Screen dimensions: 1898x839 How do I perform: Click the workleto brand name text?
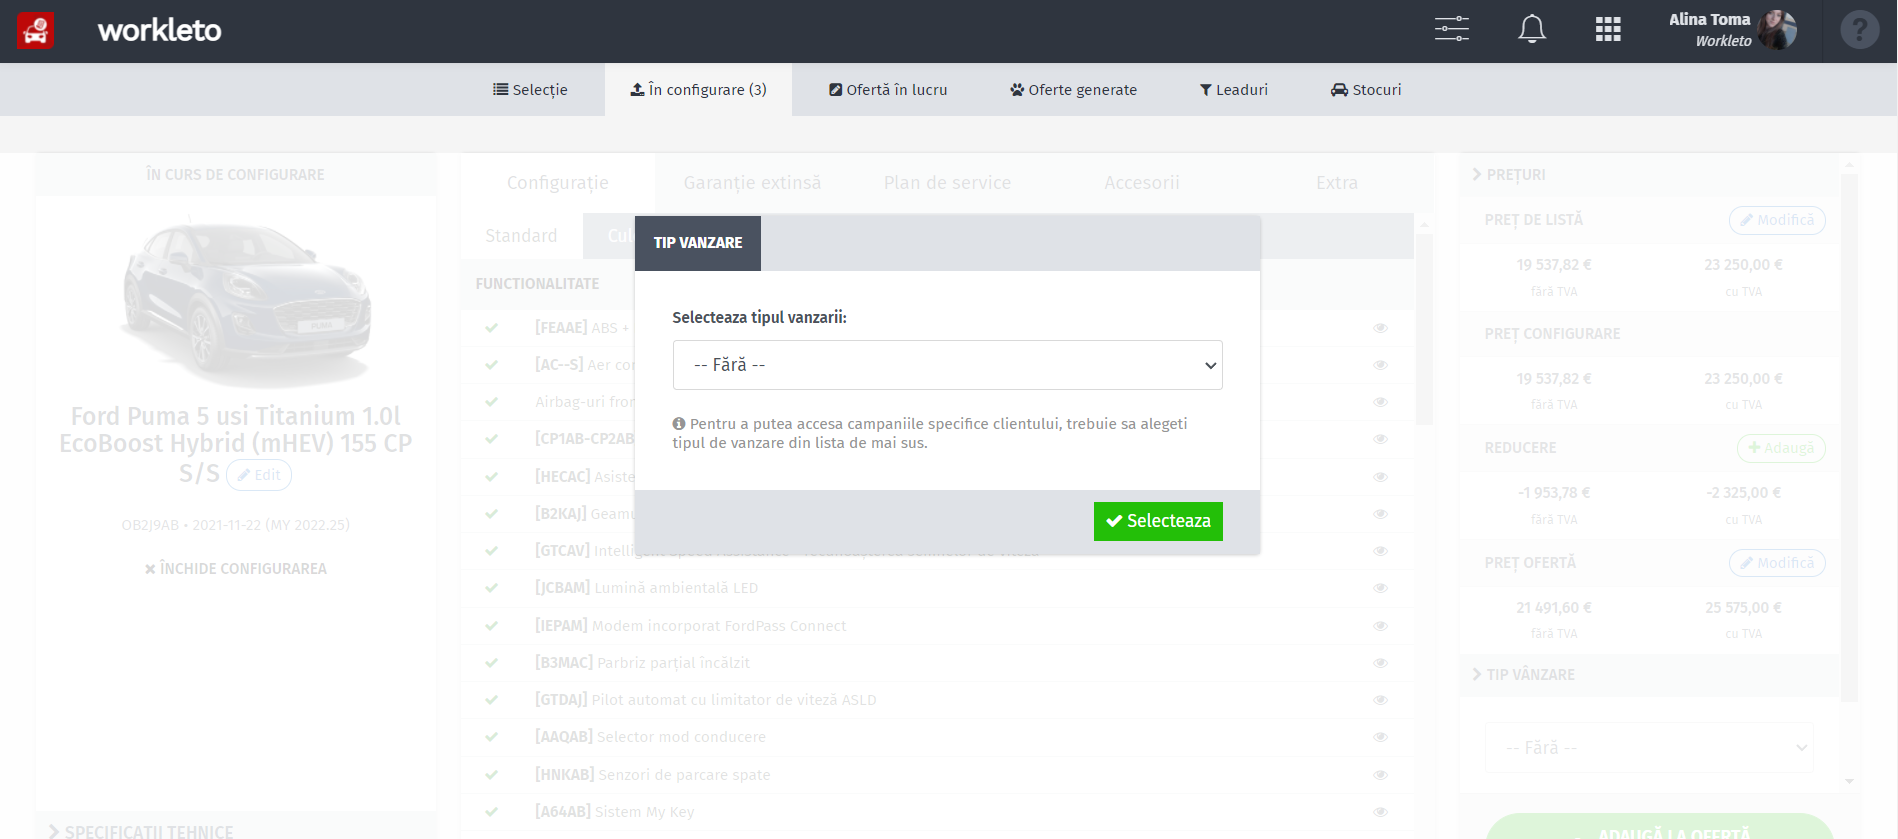(x=160, y=31)
